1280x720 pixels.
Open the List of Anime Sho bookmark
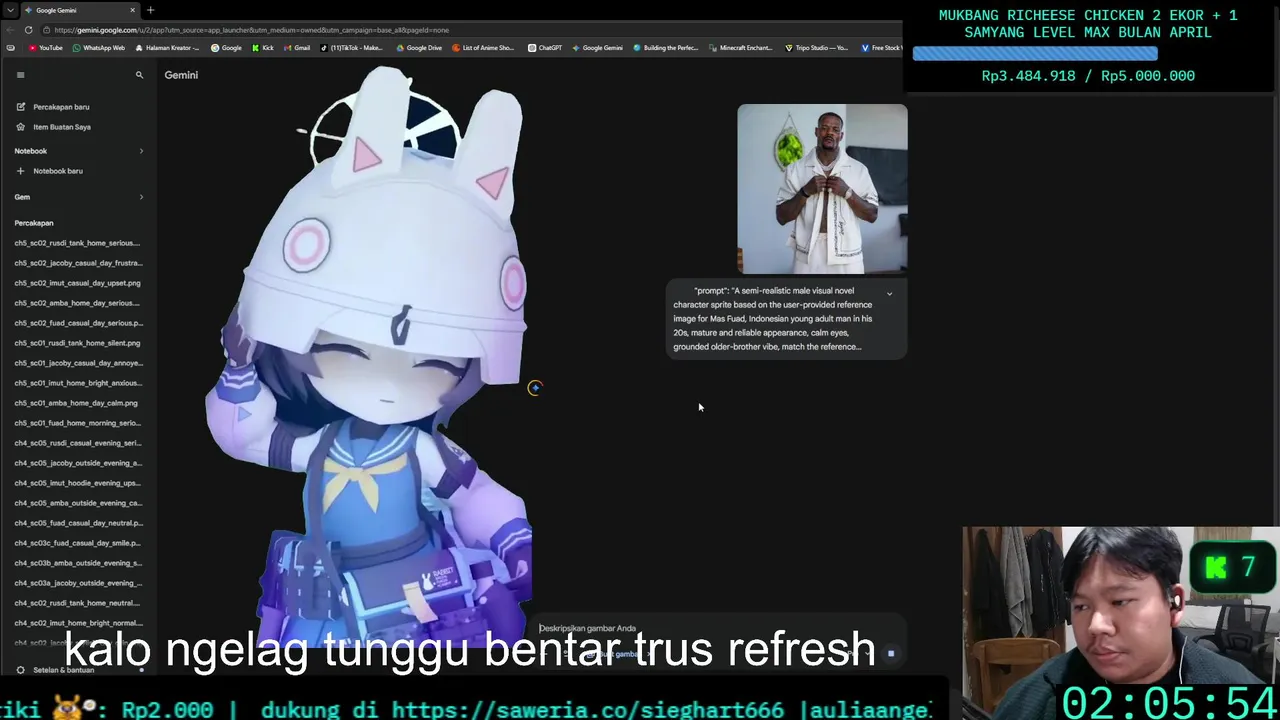[x=483, y=48]
